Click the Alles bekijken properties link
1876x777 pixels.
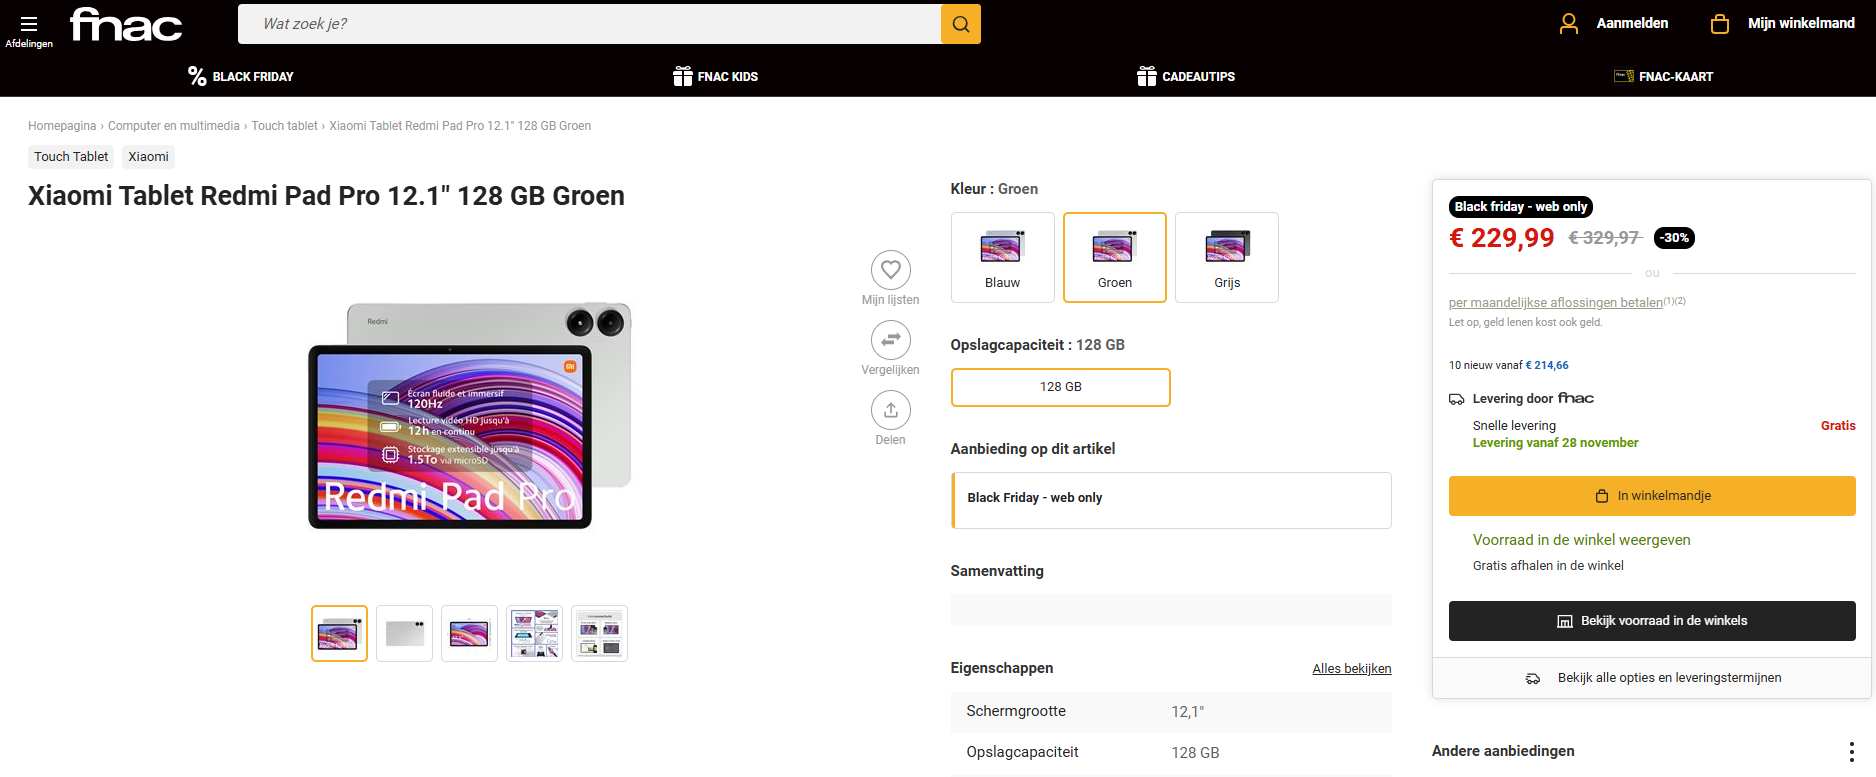(1351, 669)
